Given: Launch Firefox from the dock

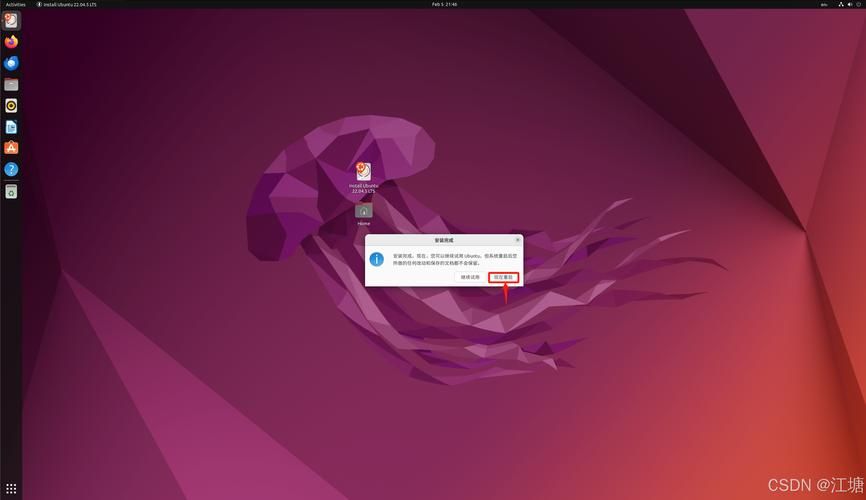Looking at the screenshot, I should (x=11, y=42).
